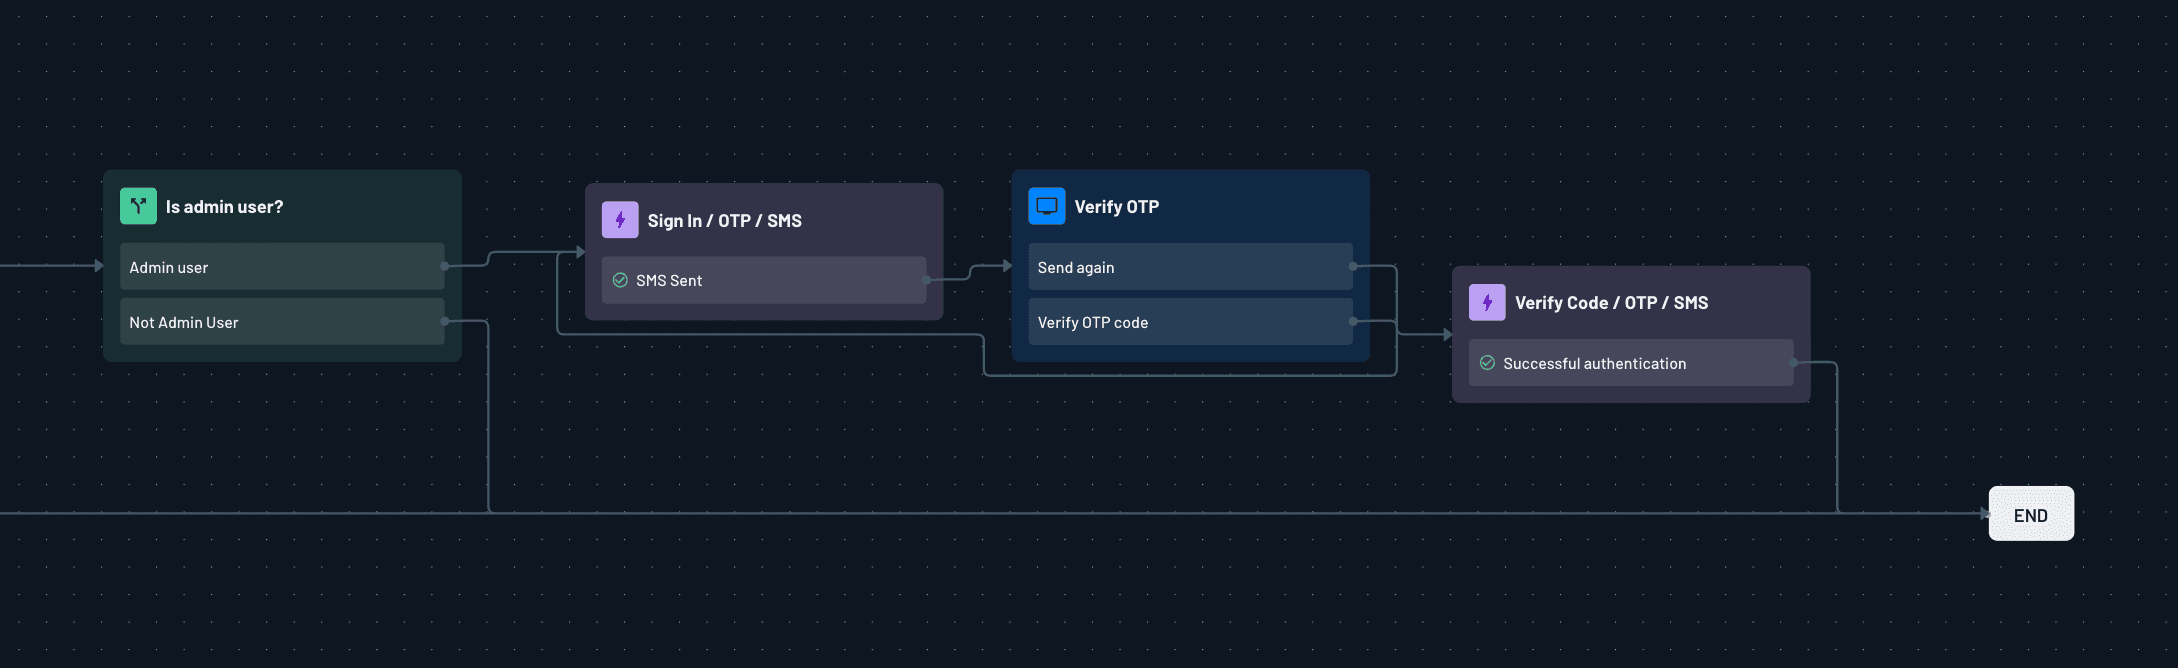Click the output port of Verify OTP code row
The image size is (2178, 668).
click(1352, 321)
